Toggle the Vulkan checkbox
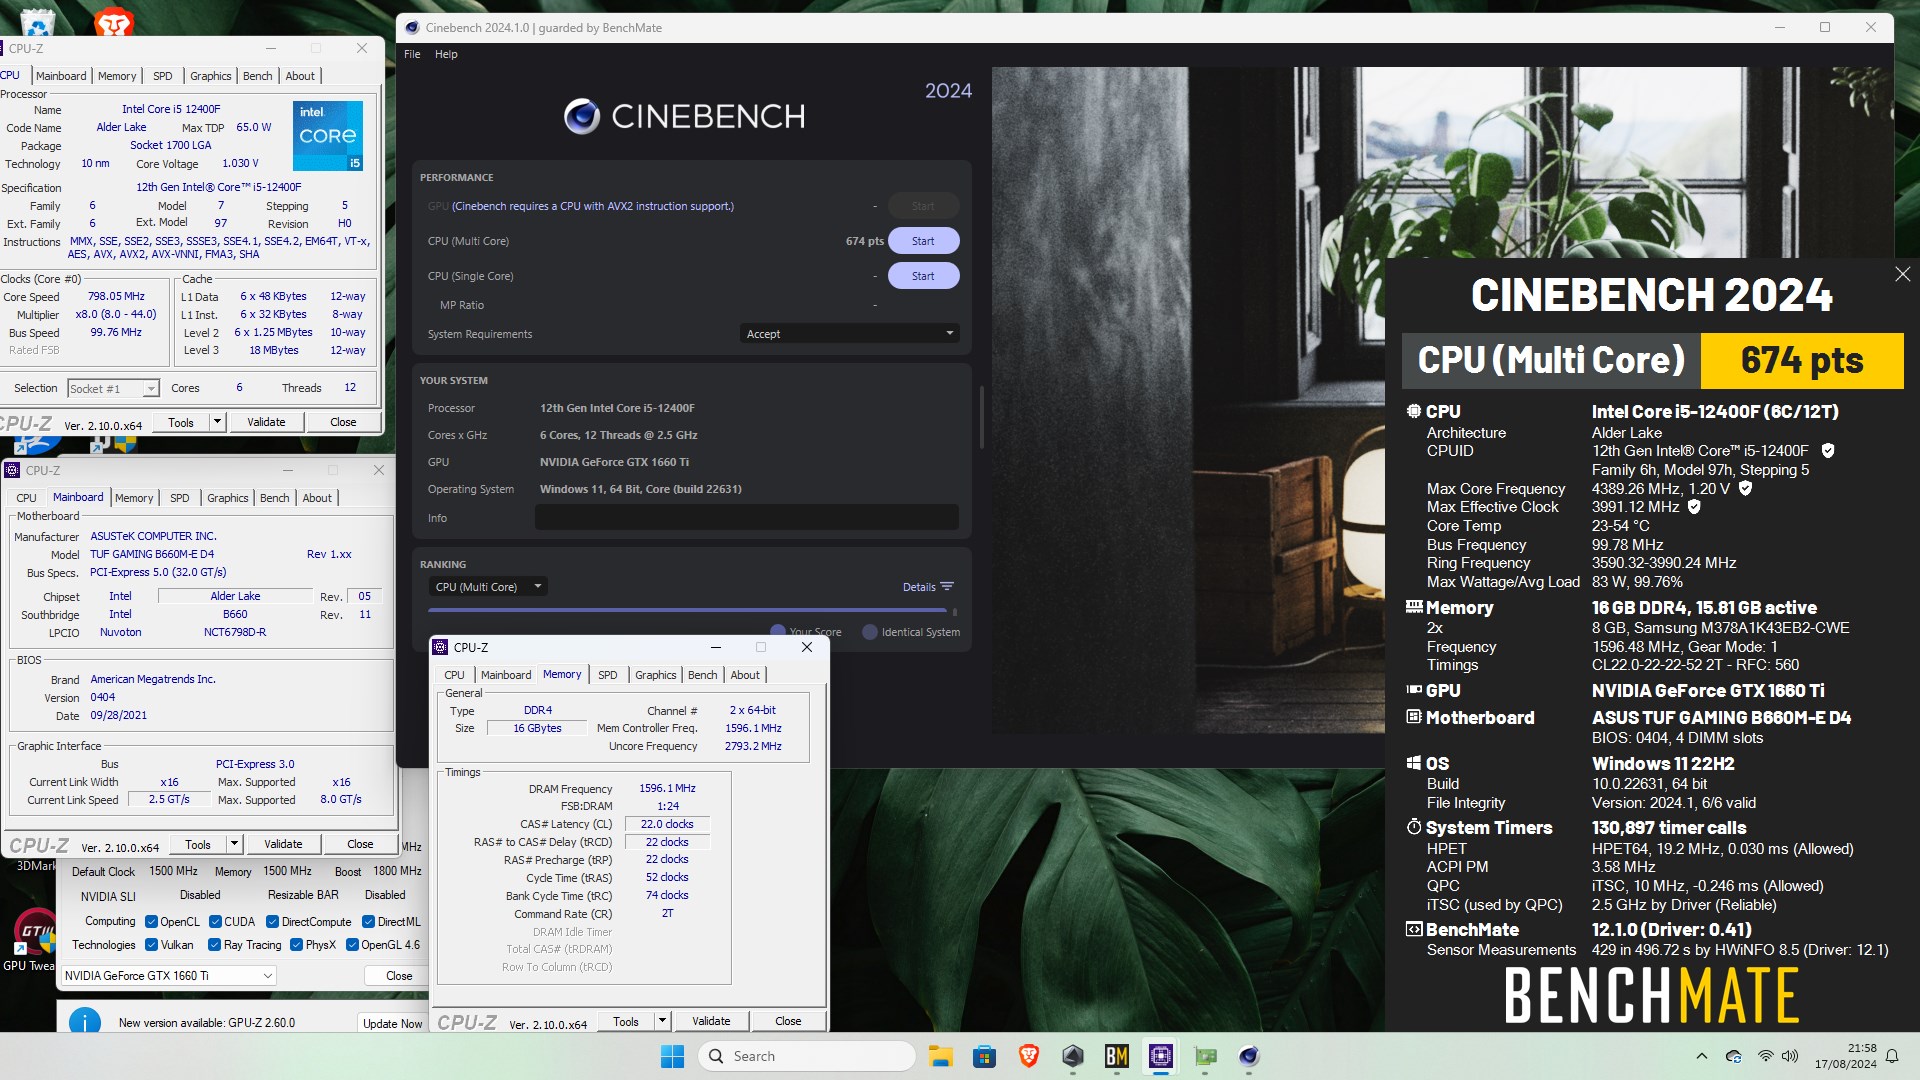1920x1080 pixels. 151,945
